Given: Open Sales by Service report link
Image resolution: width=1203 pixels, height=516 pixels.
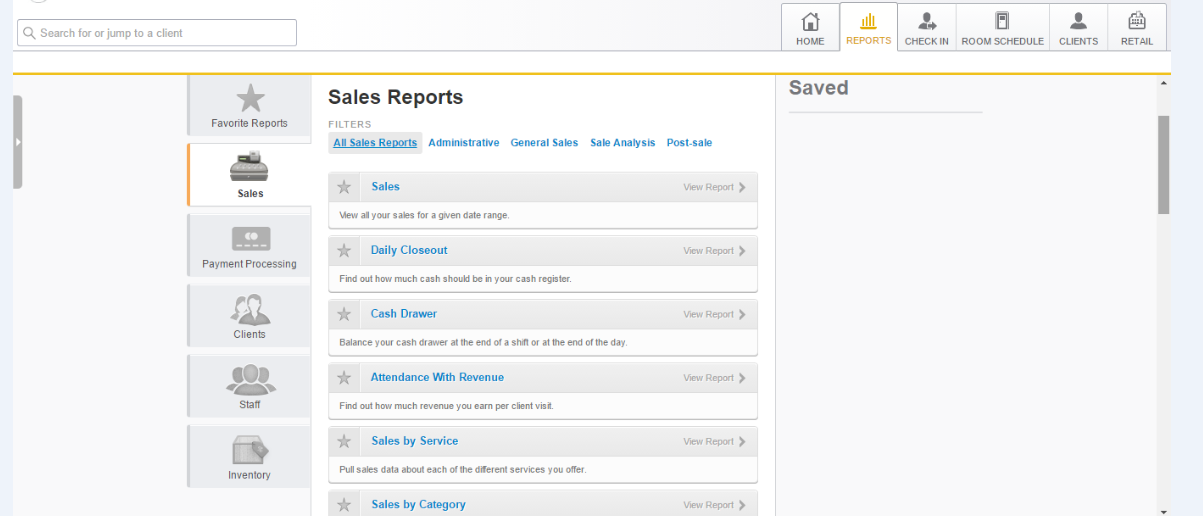Looking at the screenshot, I should click(414, 441).
